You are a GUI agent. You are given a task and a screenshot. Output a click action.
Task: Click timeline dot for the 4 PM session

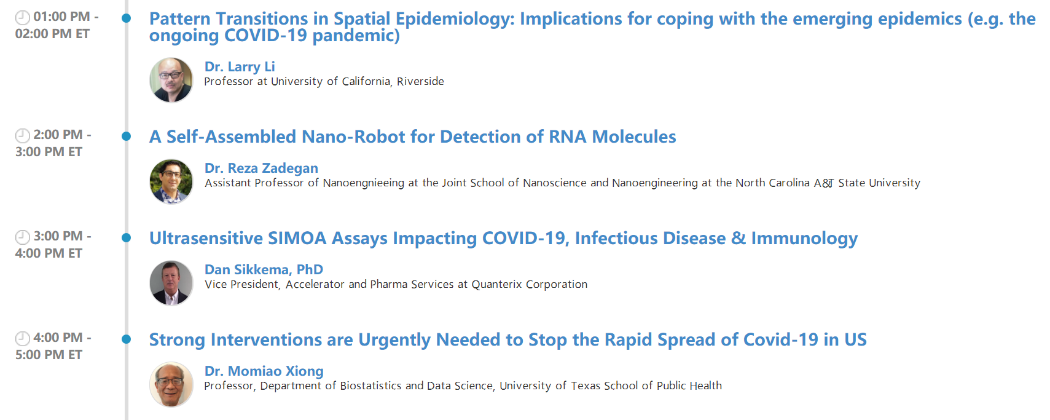point(127,339)
